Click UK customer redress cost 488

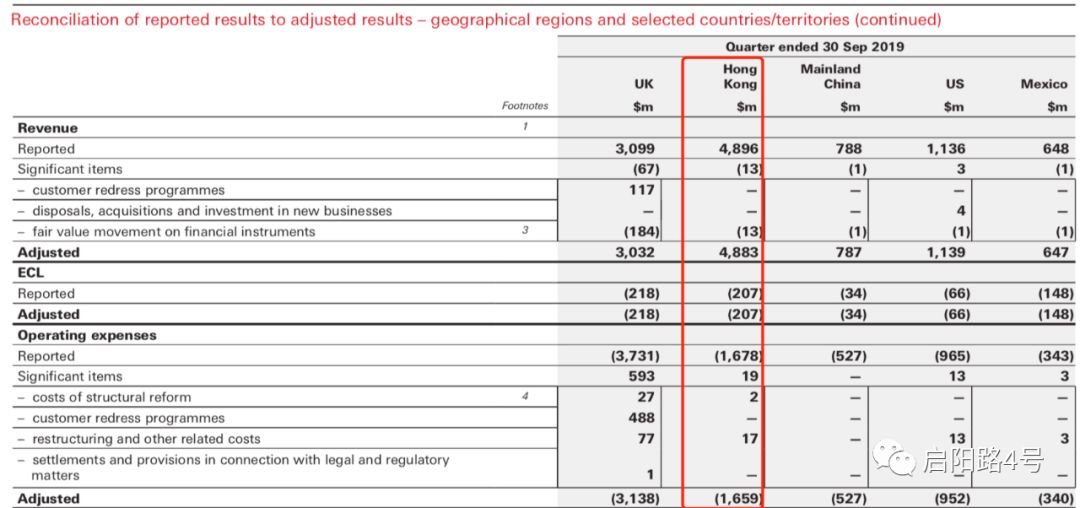[640, 418]
